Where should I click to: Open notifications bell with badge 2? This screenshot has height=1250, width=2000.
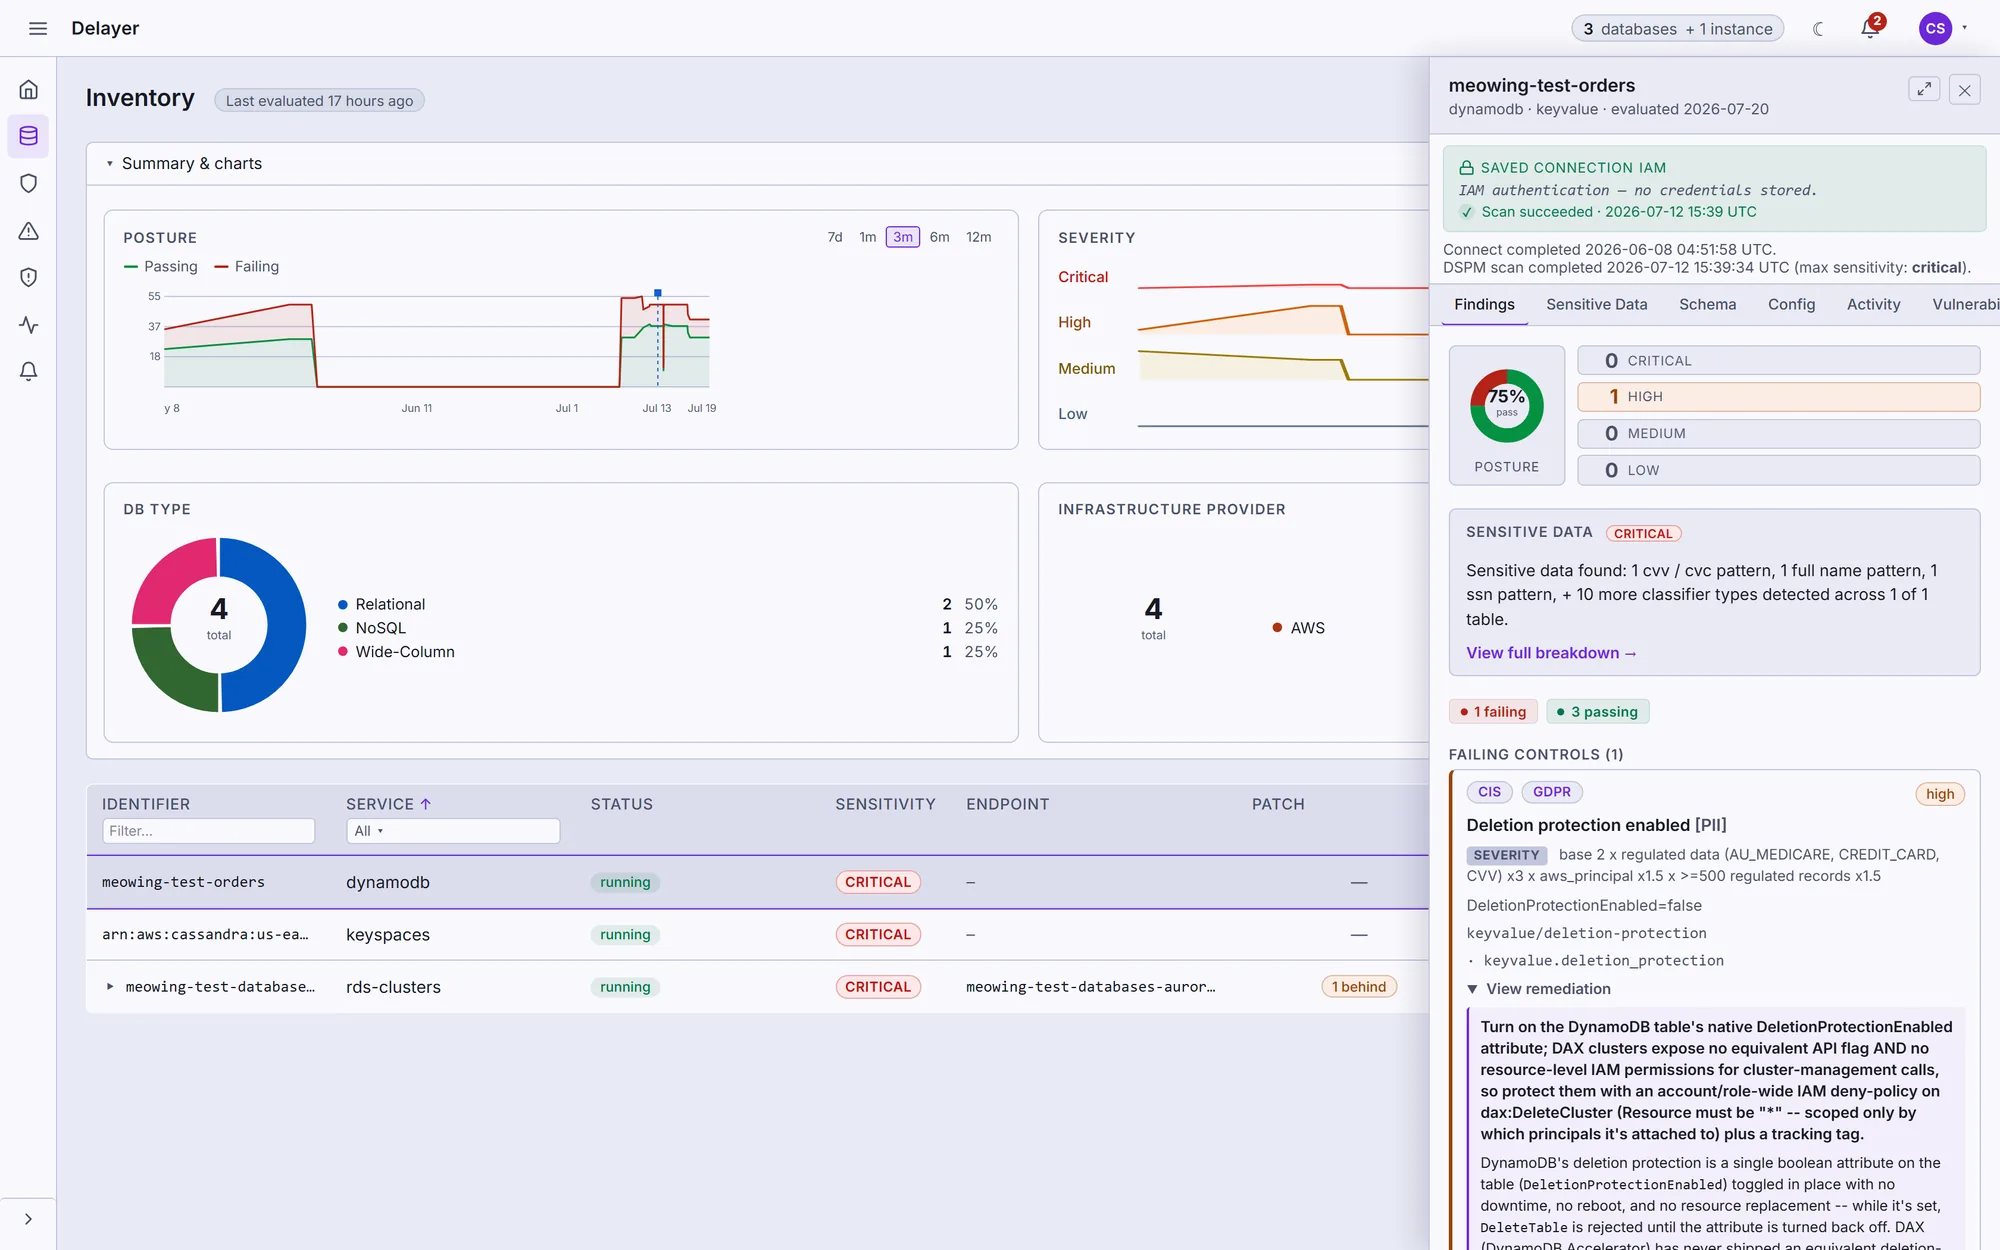(x=1870, y=28)
